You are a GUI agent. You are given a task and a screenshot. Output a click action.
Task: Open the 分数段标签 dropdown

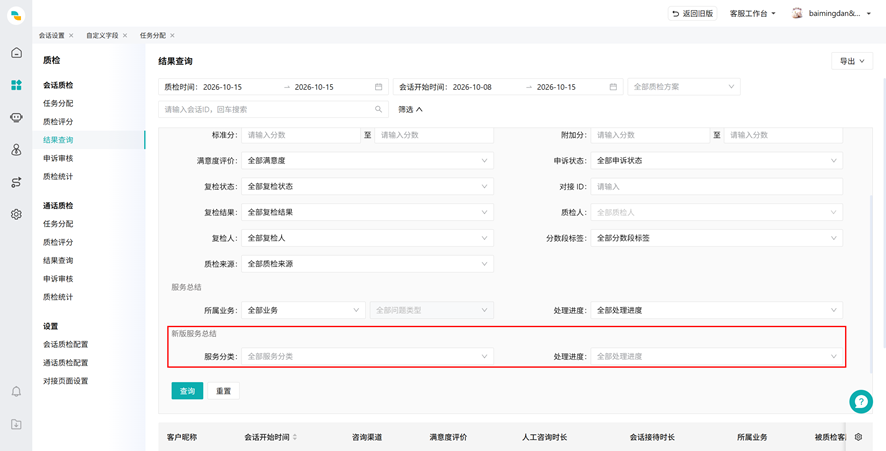716,238
